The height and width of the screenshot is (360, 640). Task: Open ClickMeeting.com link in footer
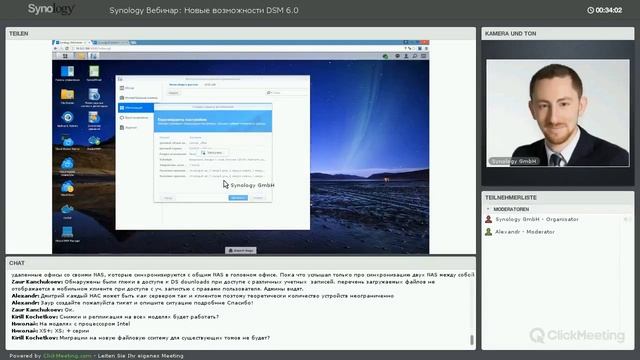(x=67, y=356)
